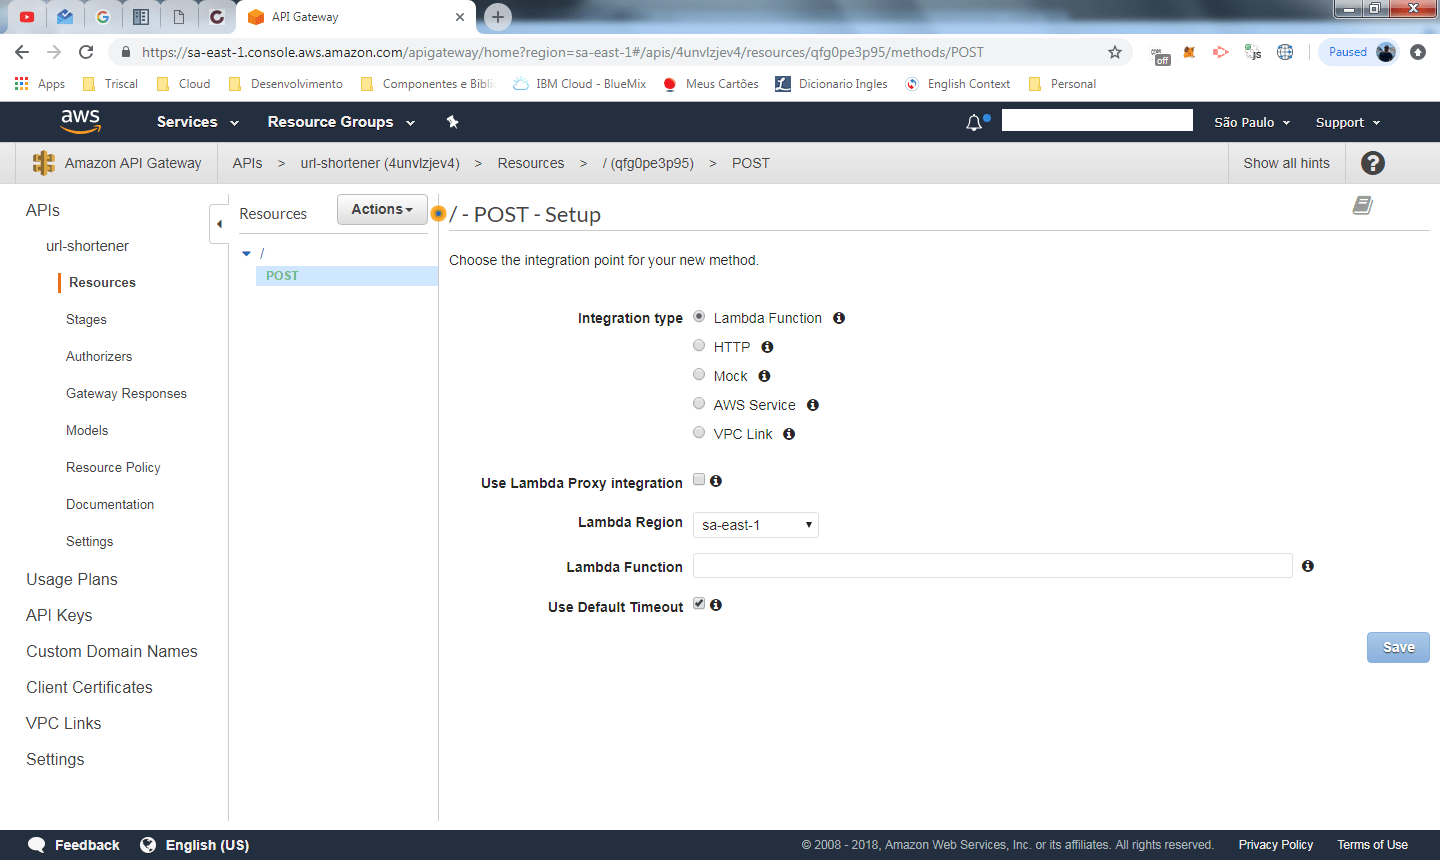Open the IBM Cloud - BlueMix bookmark

click(x=579, y=84)
